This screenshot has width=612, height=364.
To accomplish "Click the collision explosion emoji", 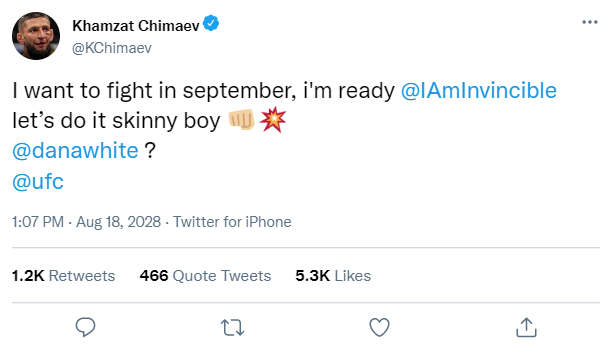I will point(273,119).
